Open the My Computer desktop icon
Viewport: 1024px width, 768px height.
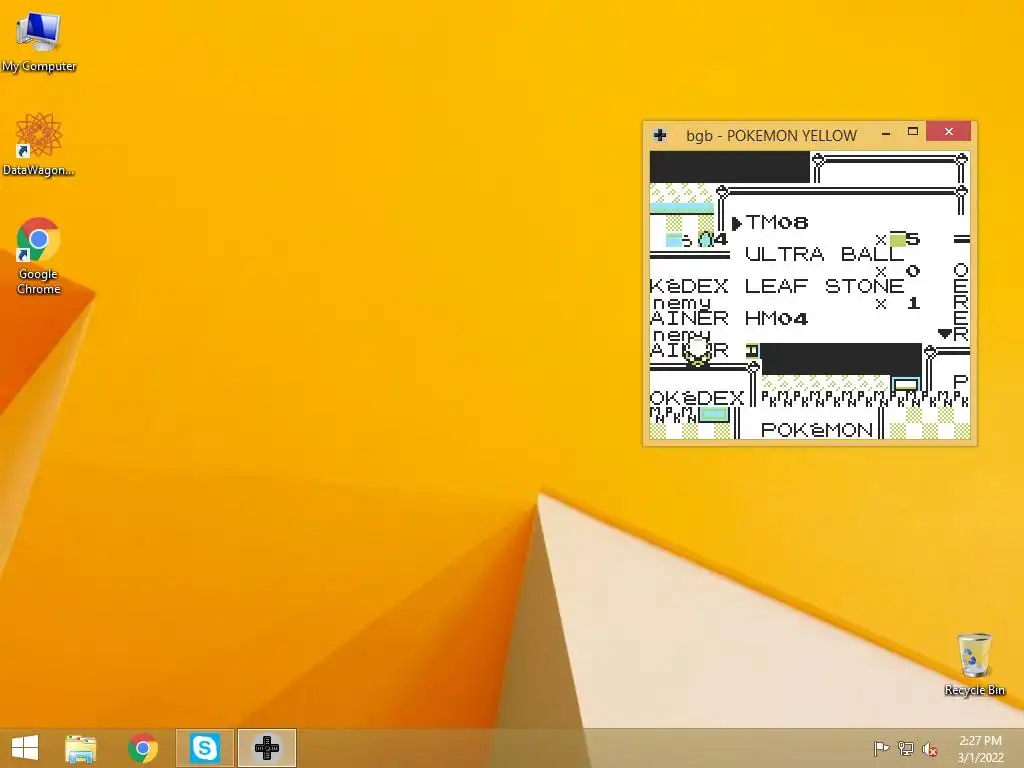39,42
